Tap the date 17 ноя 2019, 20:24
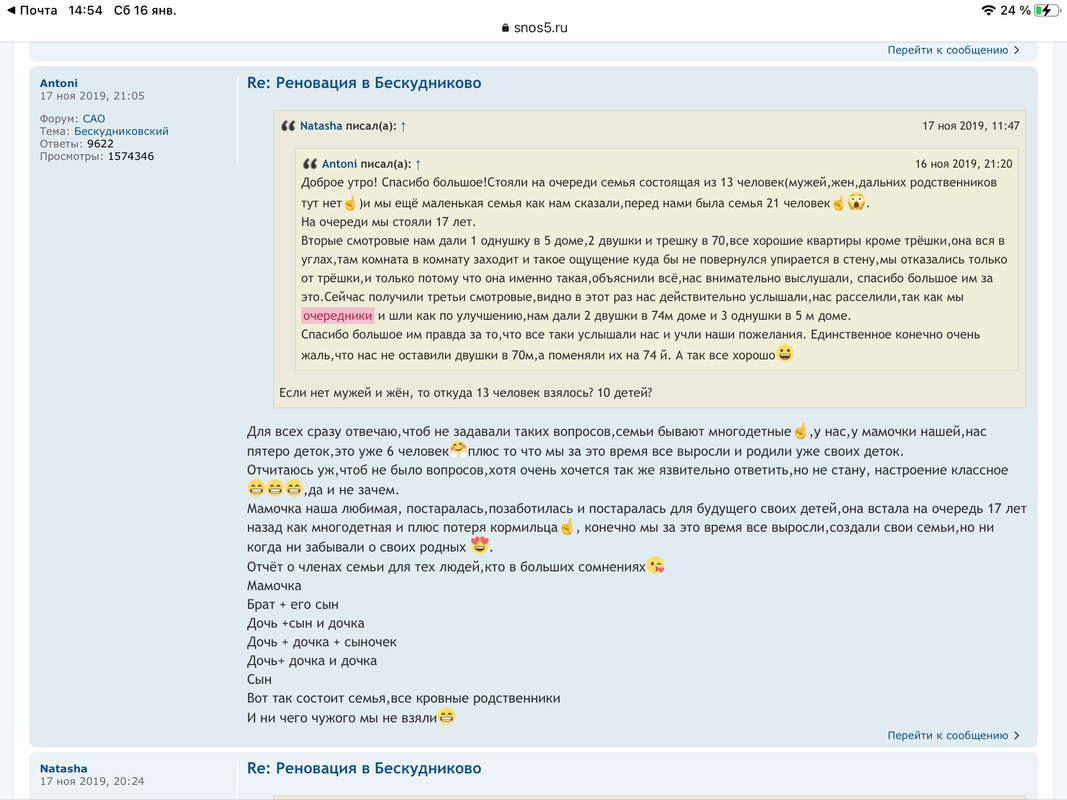Viewport: 1067px width, 800px height. [x=92, y=782]
